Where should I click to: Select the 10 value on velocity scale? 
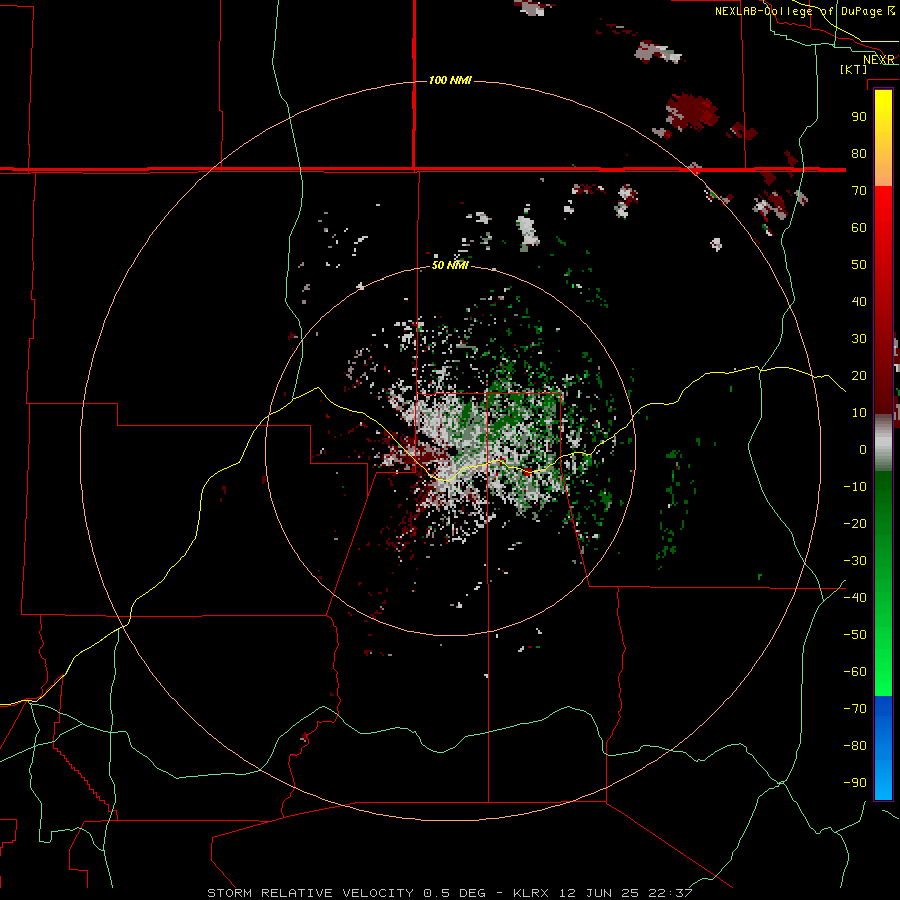coord(859,413)
